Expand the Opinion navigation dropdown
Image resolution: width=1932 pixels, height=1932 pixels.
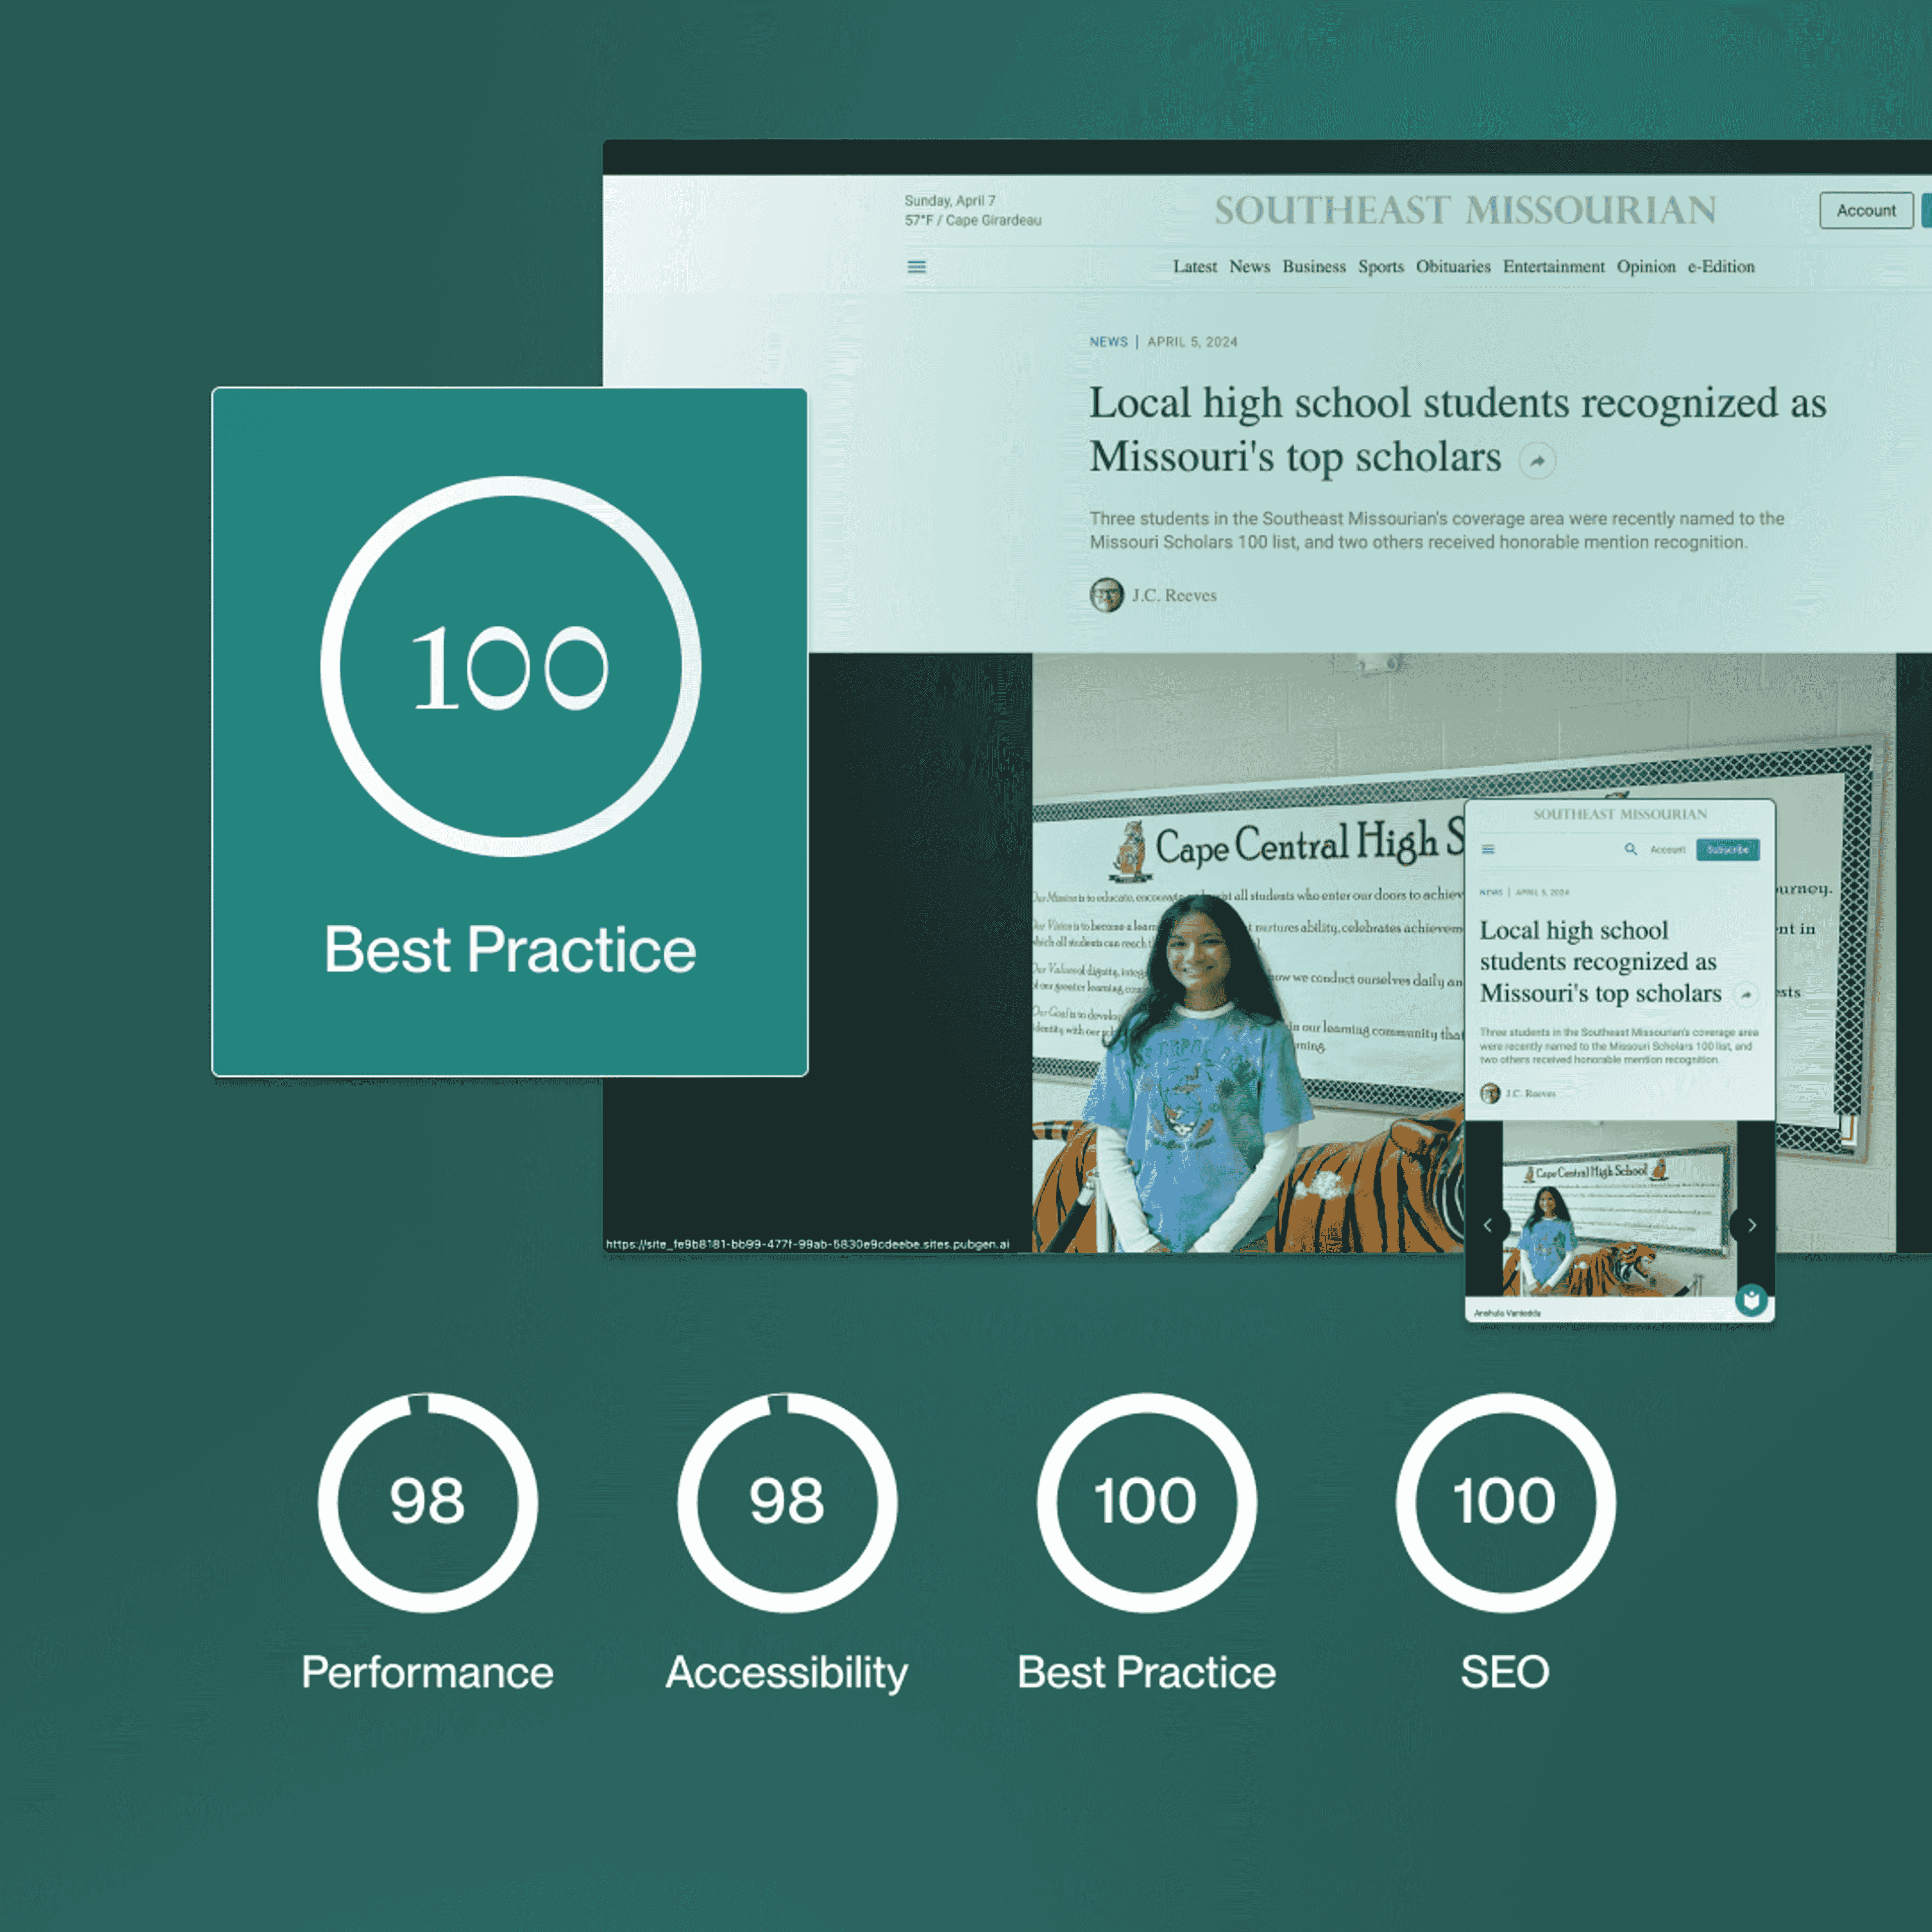point(1642,269)
